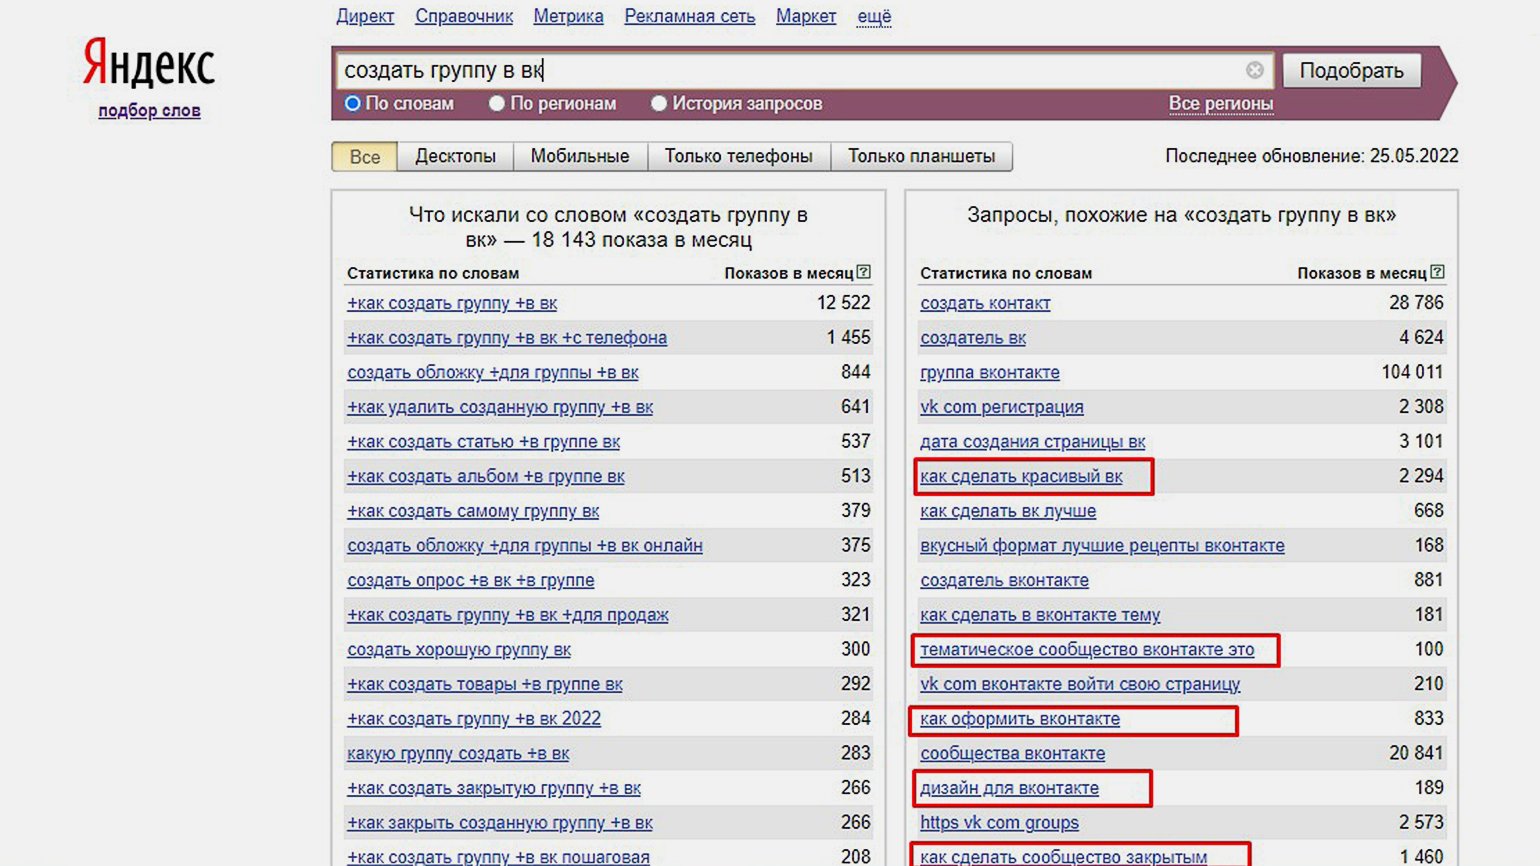This screenshot has width=1540, height=866.
Task: Switch to the 'Мобильные' tab
Action: 580,156
